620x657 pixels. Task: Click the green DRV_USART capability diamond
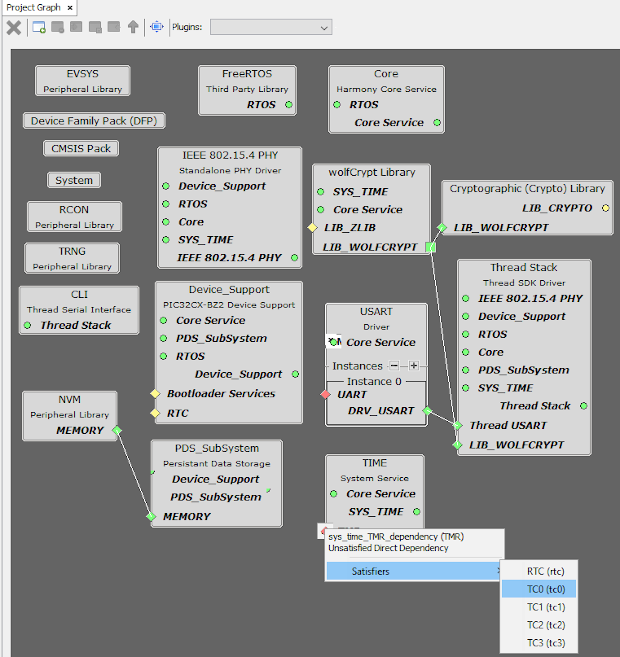427,411
